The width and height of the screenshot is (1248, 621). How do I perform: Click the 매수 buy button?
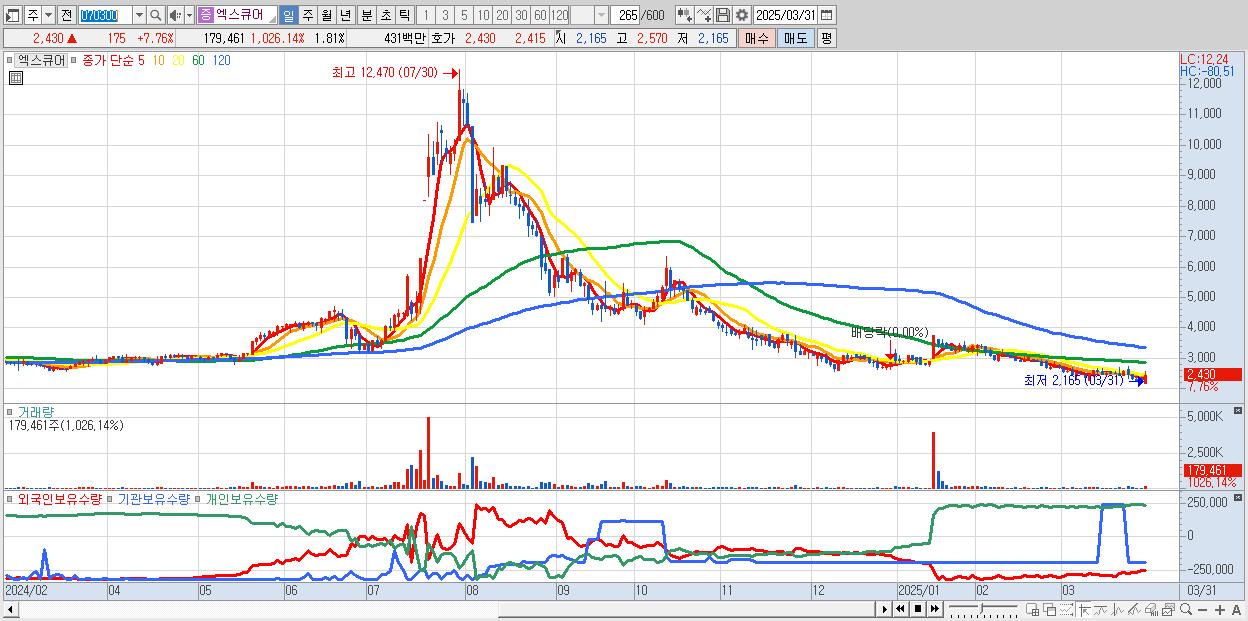(x=756, y=38)
